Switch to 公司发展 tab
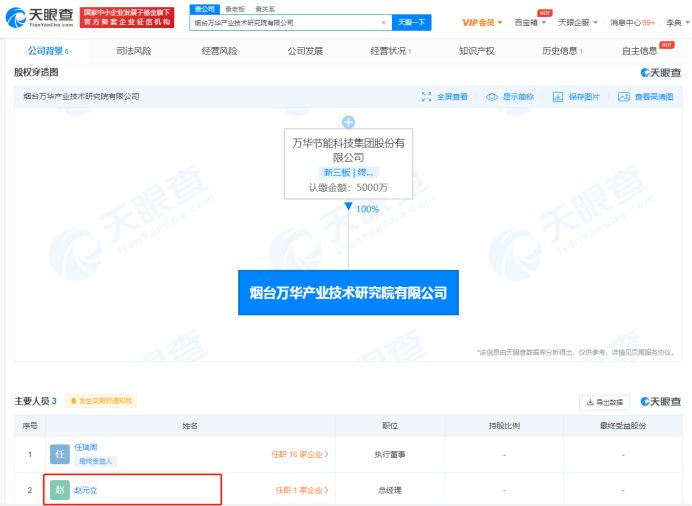The width and height of the screenshot is (692, 506). tap(305, 51)
